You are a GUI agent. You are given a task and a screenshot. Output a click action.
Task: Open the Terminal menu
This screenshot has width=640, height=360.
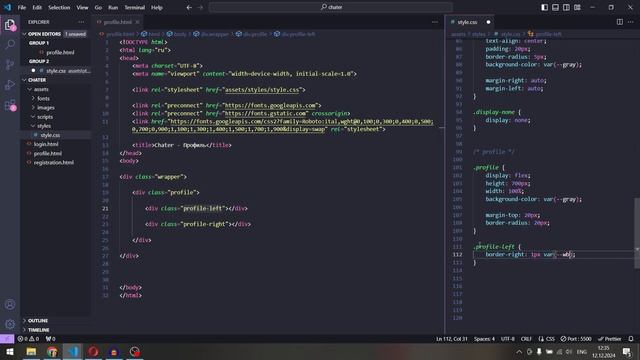(135, 7)
